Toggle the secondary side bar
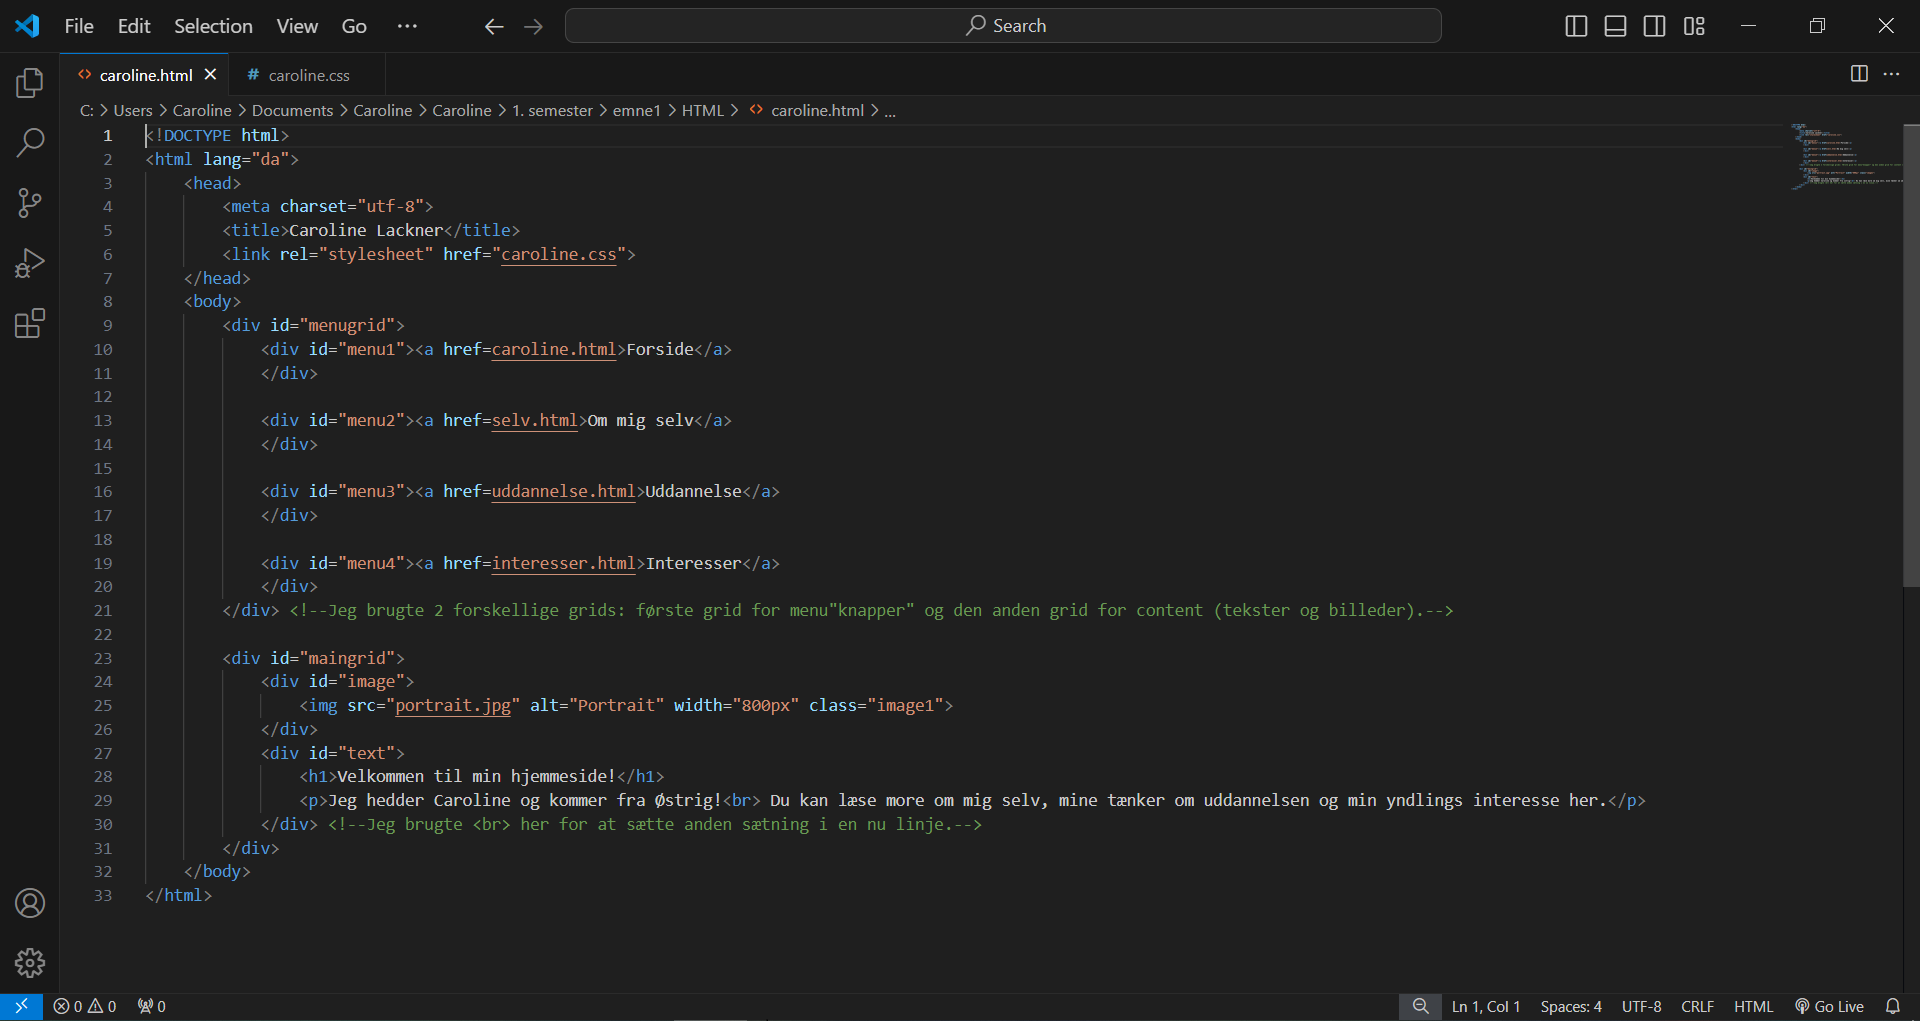This screenshot has height=1021, width=1920. coord(1654,26)
